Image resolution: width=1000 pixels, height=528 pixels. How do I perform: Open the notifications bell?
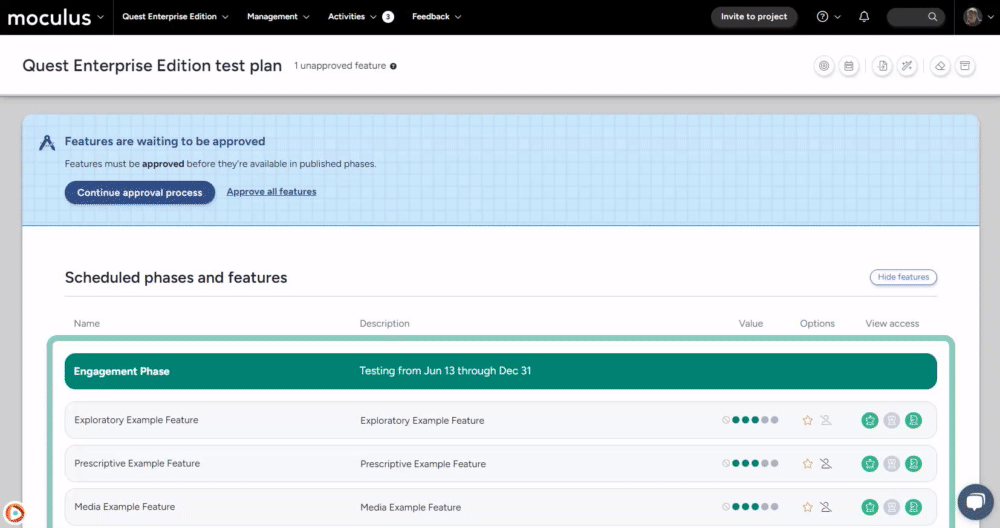[x=864, y=17]
